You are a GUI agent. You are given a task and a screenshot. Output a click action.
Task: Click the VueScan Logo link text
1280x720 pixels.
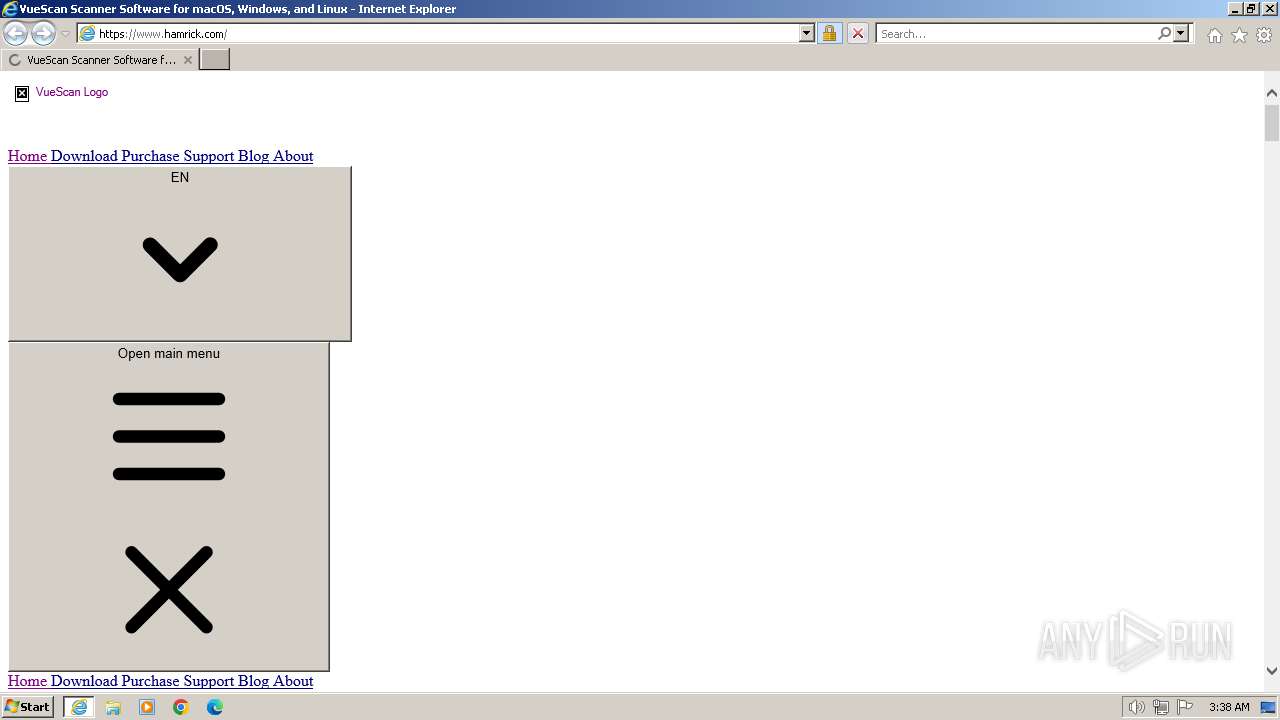click(72, 92)
